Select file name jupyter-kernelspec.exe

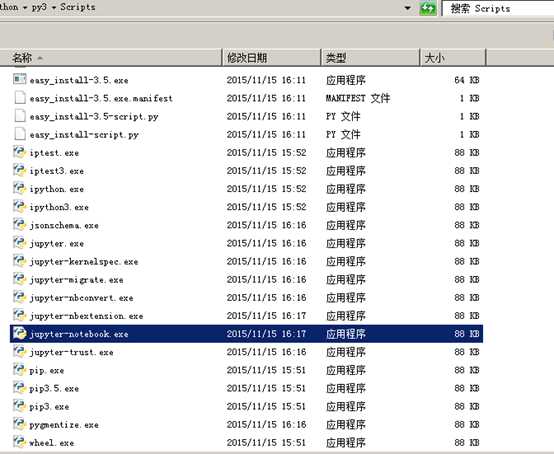tap(84, 262)
